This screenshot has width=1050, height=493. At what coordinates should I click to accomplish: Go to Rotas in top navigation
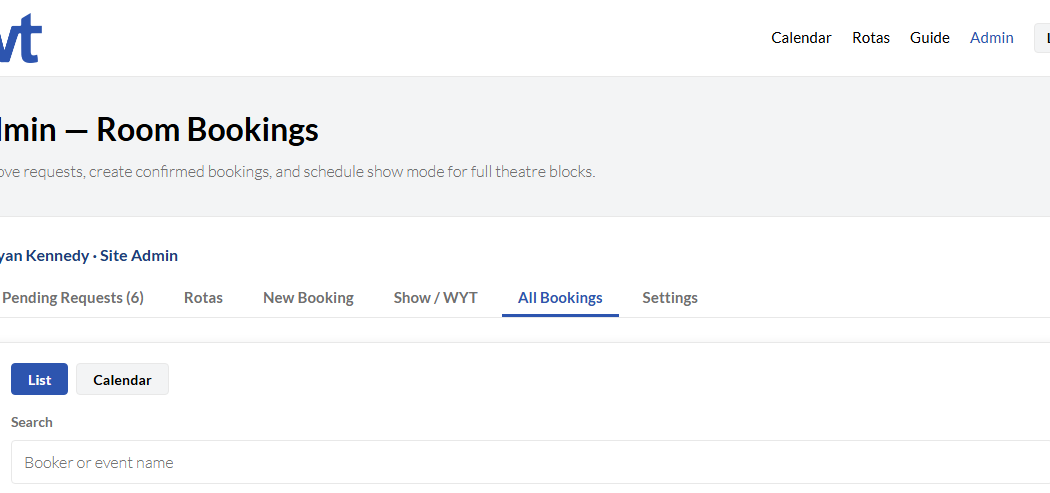click(871, 38)
